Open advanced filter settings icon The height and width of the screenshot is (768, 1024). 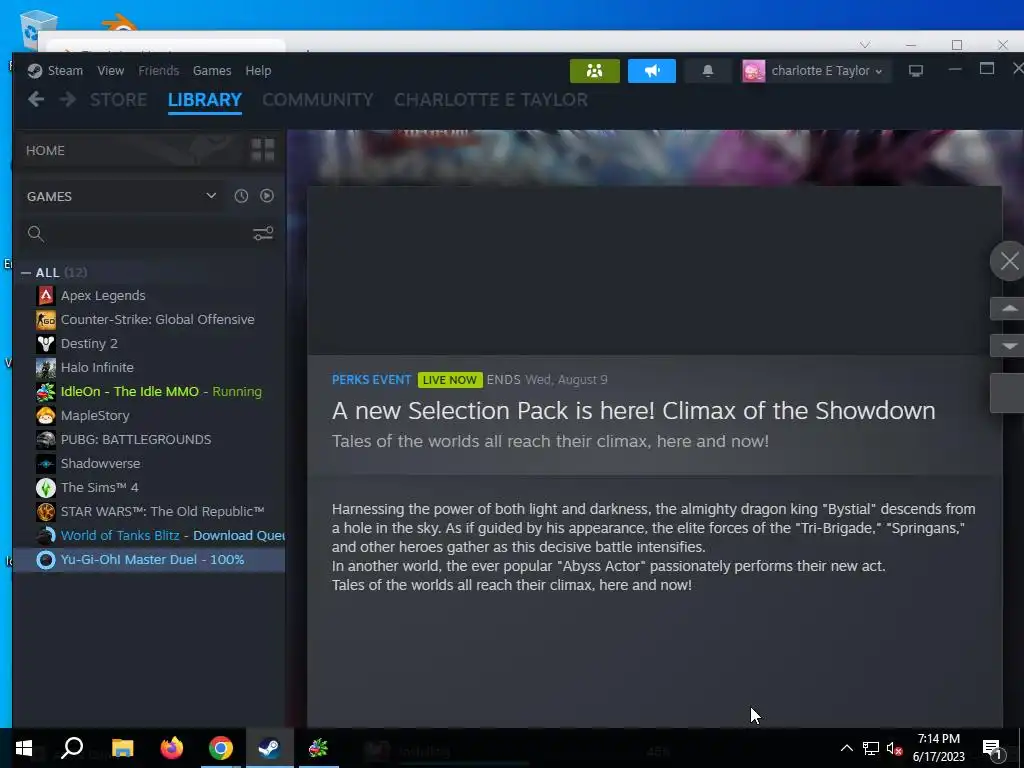263,234
